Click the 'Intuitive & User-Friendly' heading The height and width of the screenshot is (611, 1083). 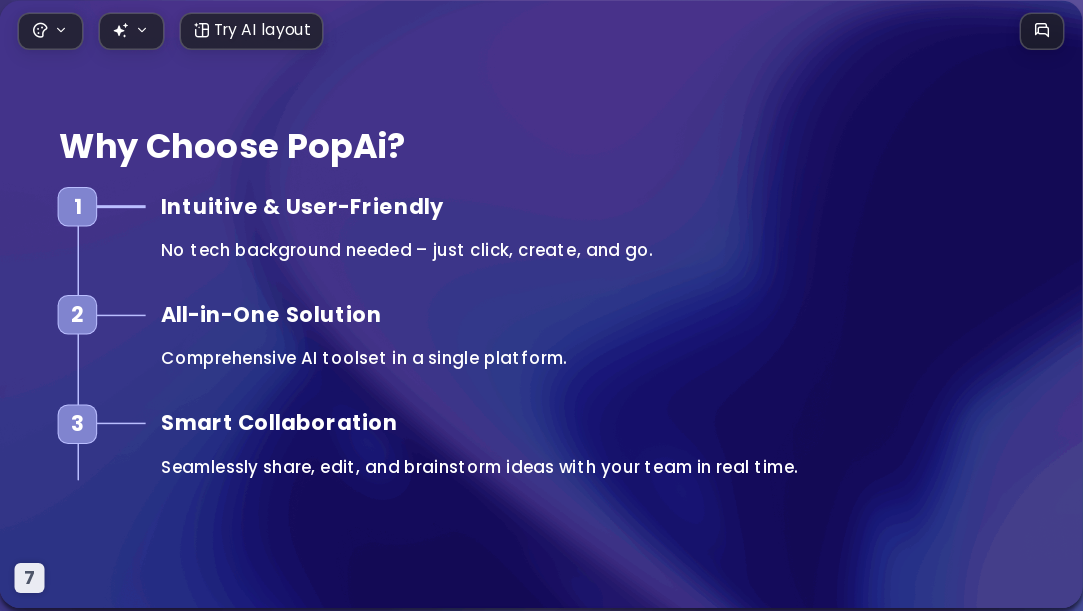tap(302, 207)
